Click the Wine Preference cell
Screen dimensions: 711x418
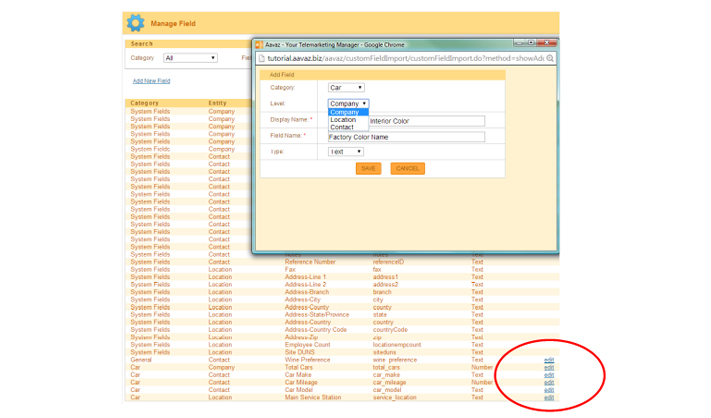(307, 360)
